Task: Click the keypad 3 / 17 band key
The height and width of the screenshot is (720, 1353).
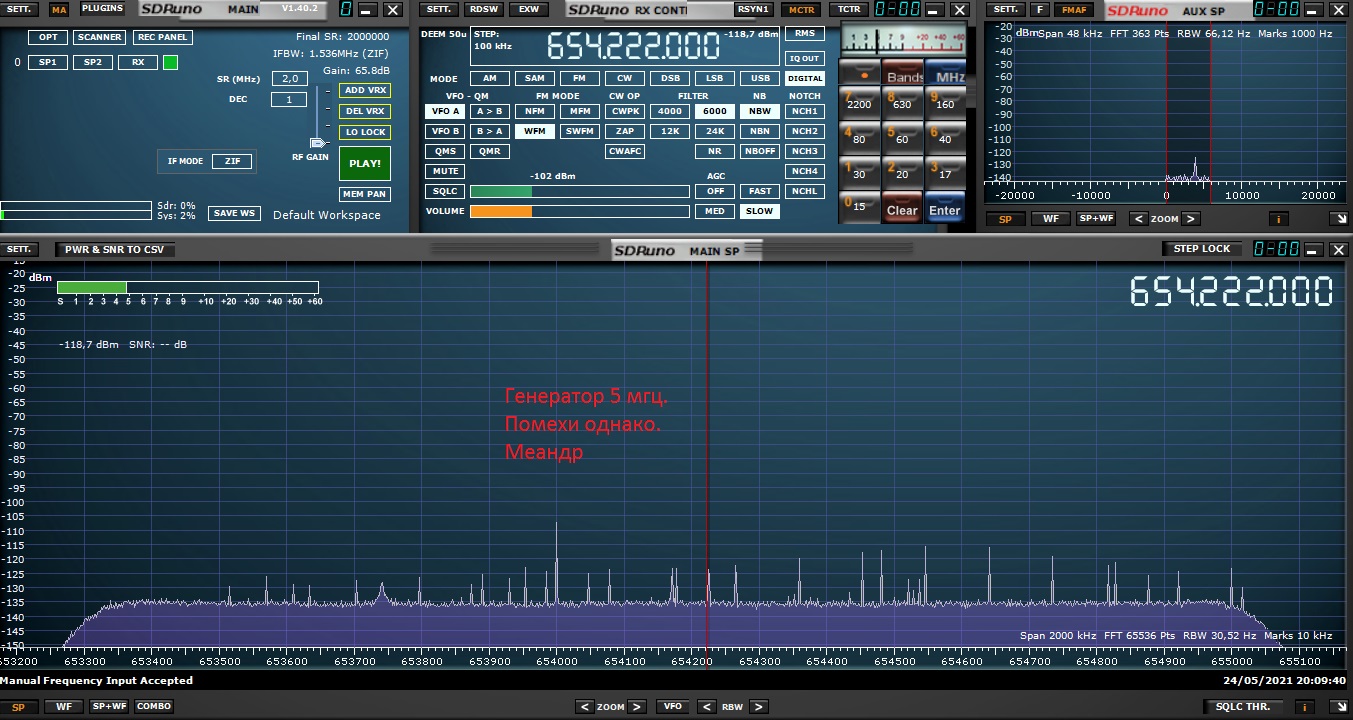Action: coord(945,172)
